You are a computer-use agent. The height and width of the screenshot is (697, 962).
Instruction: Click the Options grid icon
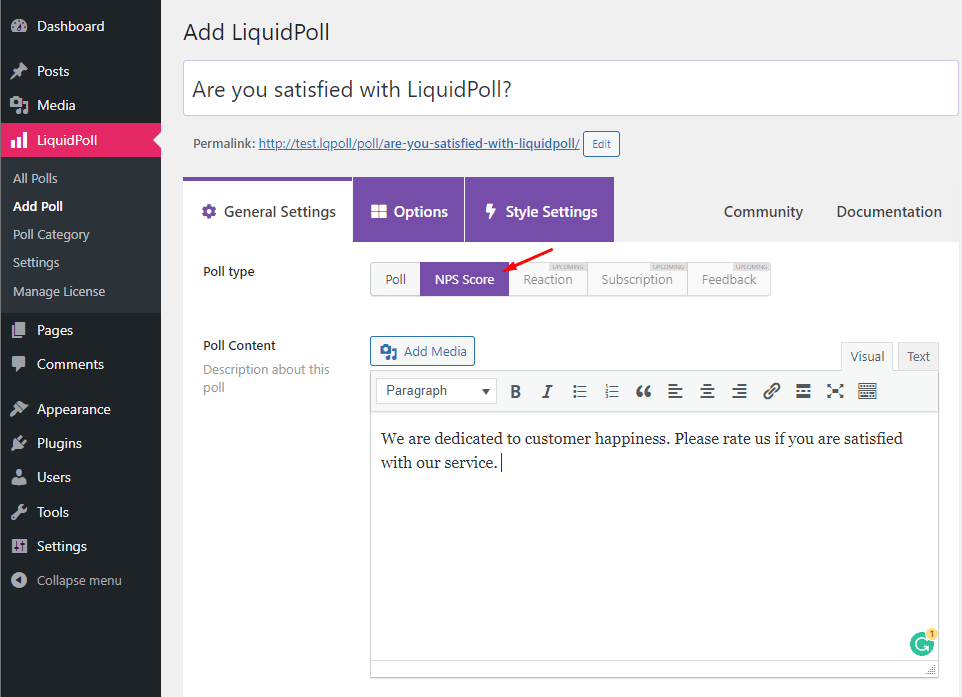[379, 211]
